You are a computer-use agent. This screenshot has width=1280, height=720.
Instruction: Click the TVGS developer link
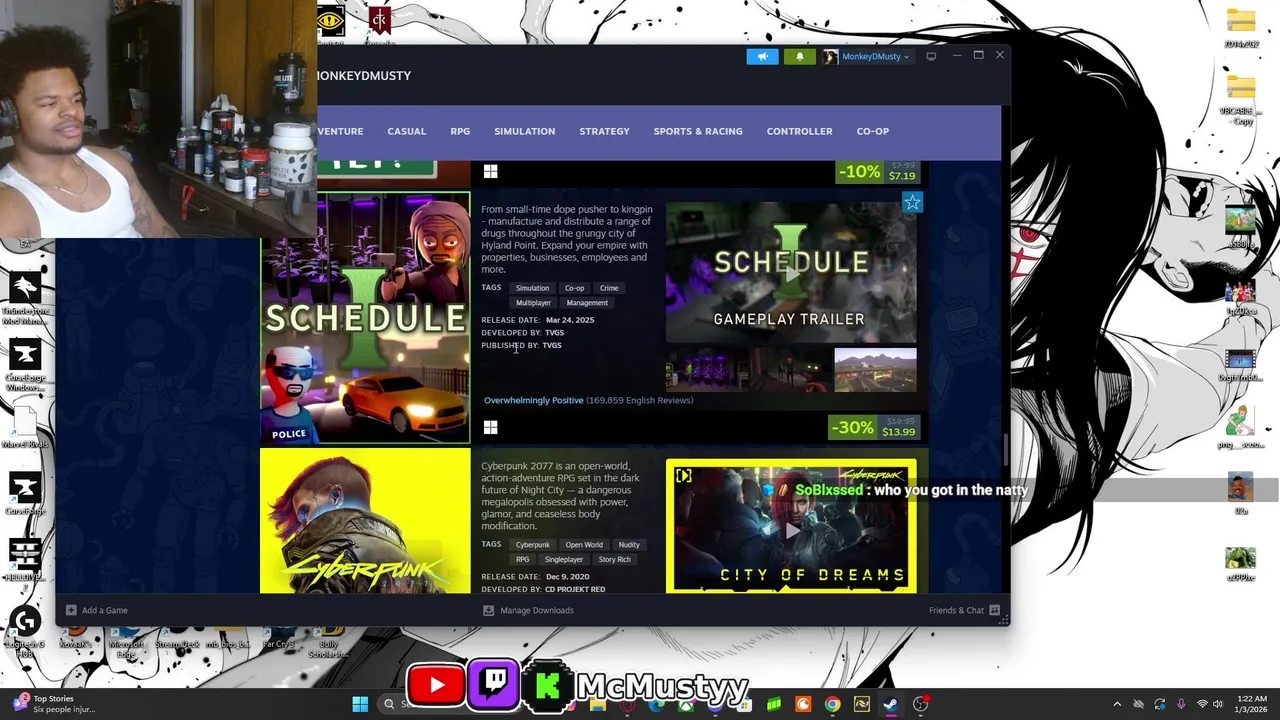coord(555,332)
